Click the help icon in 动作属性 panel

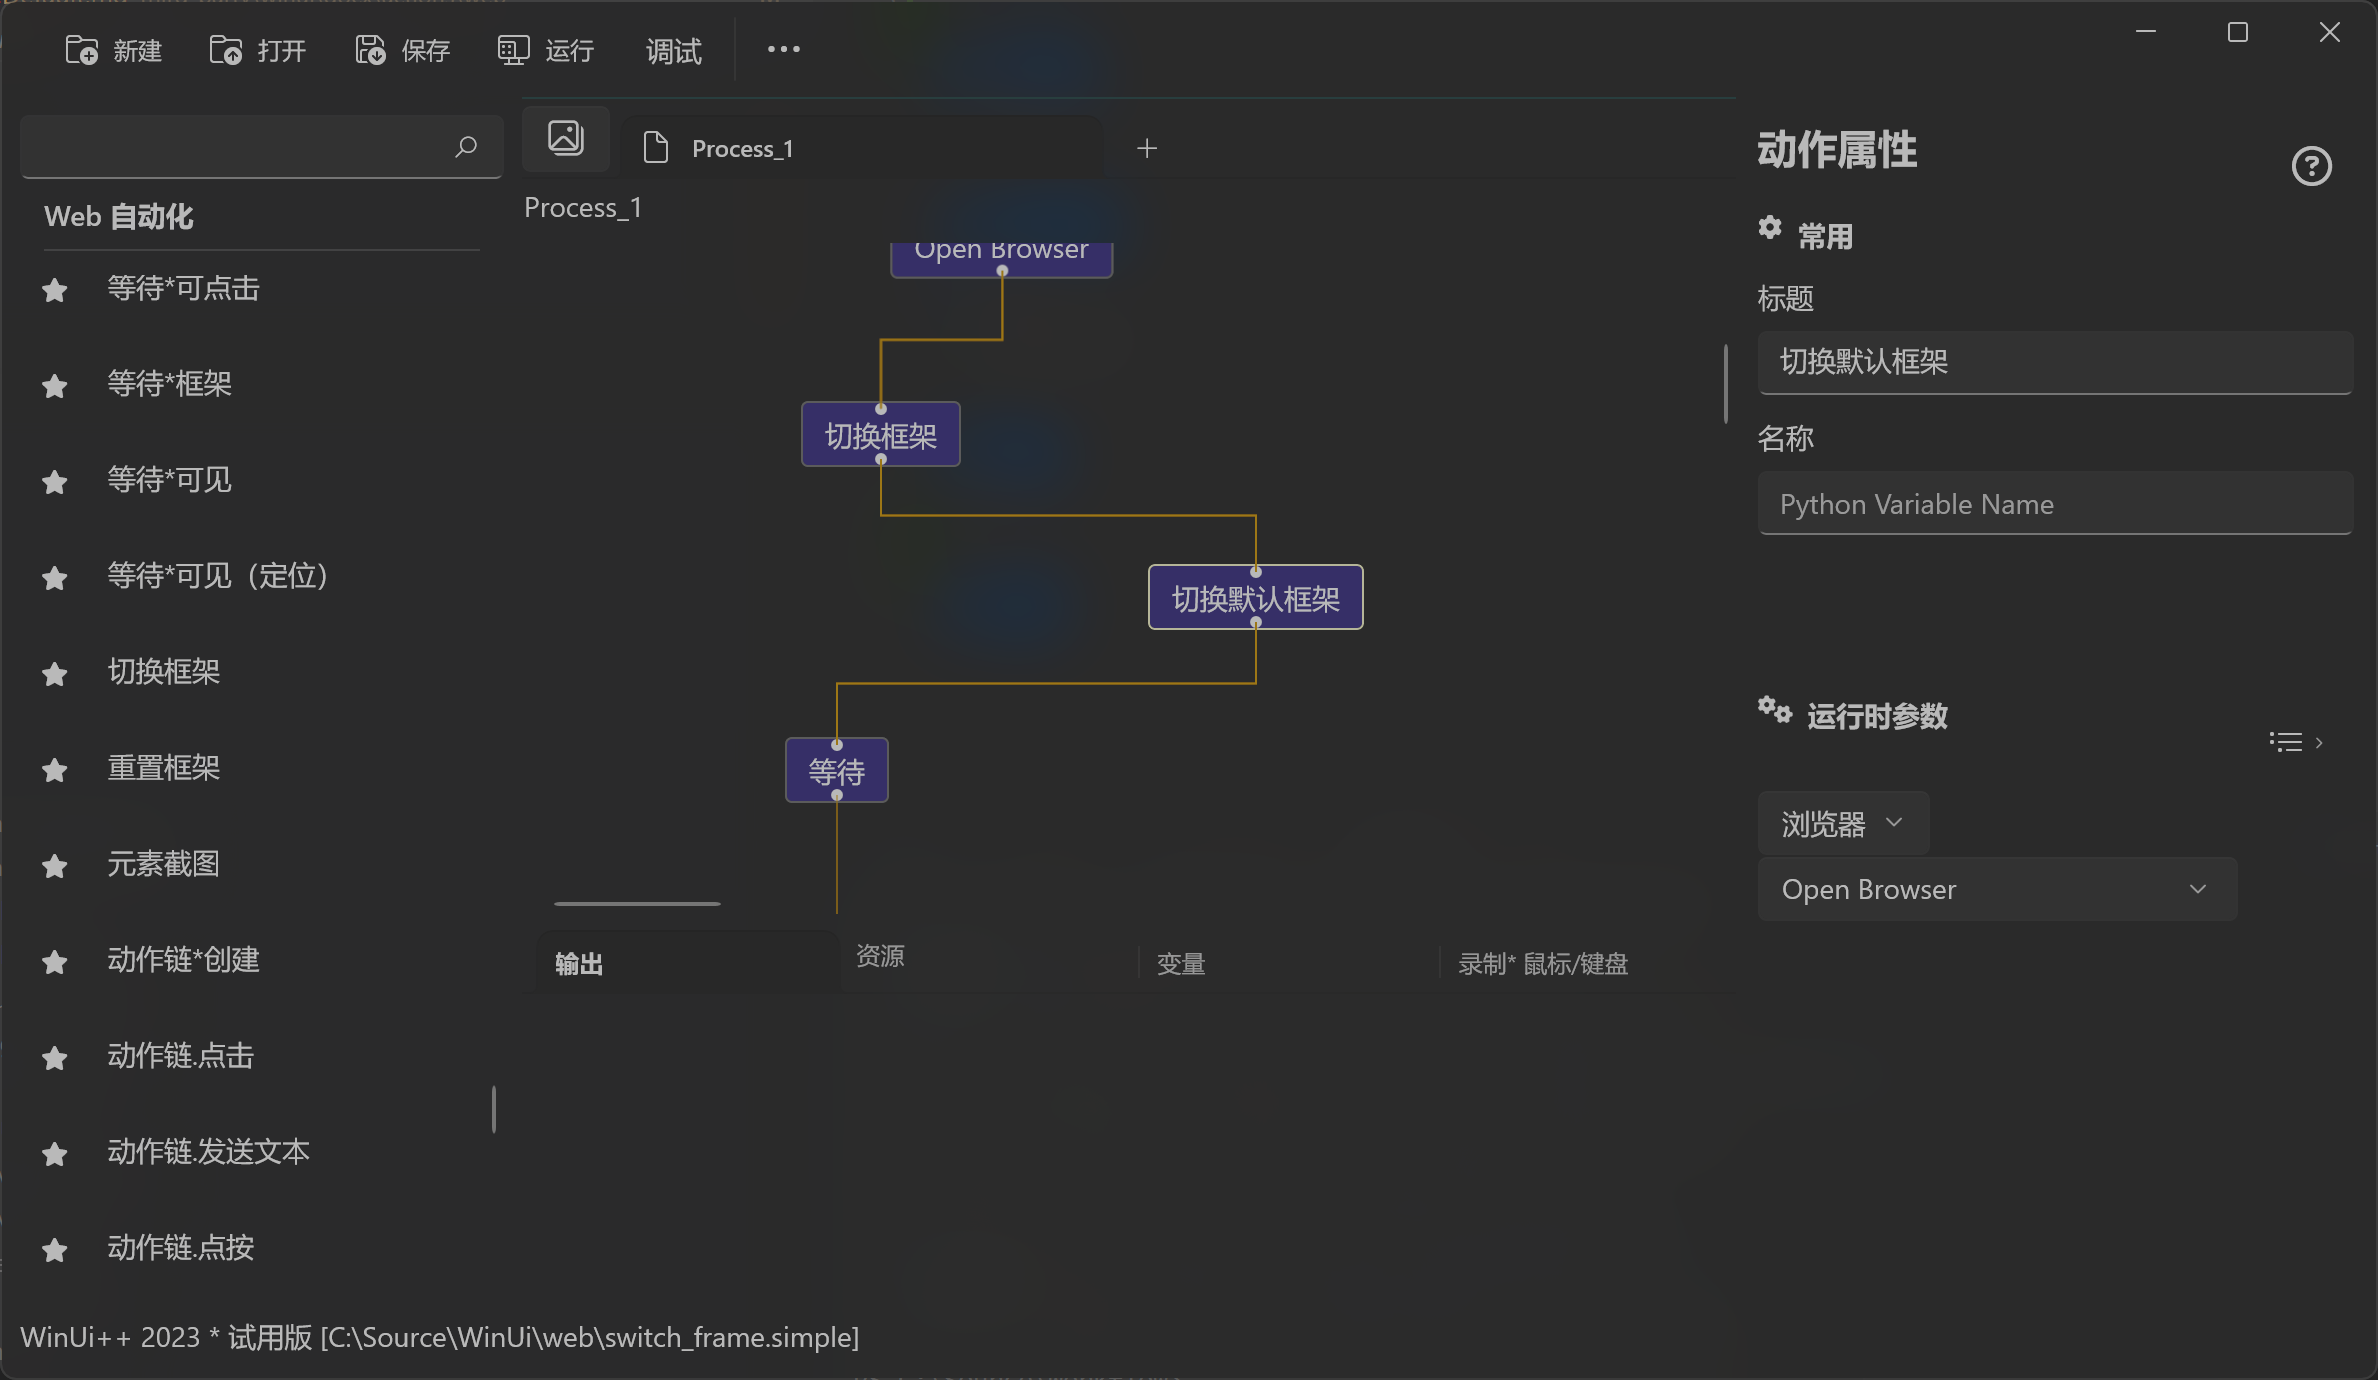(2312, 166)
